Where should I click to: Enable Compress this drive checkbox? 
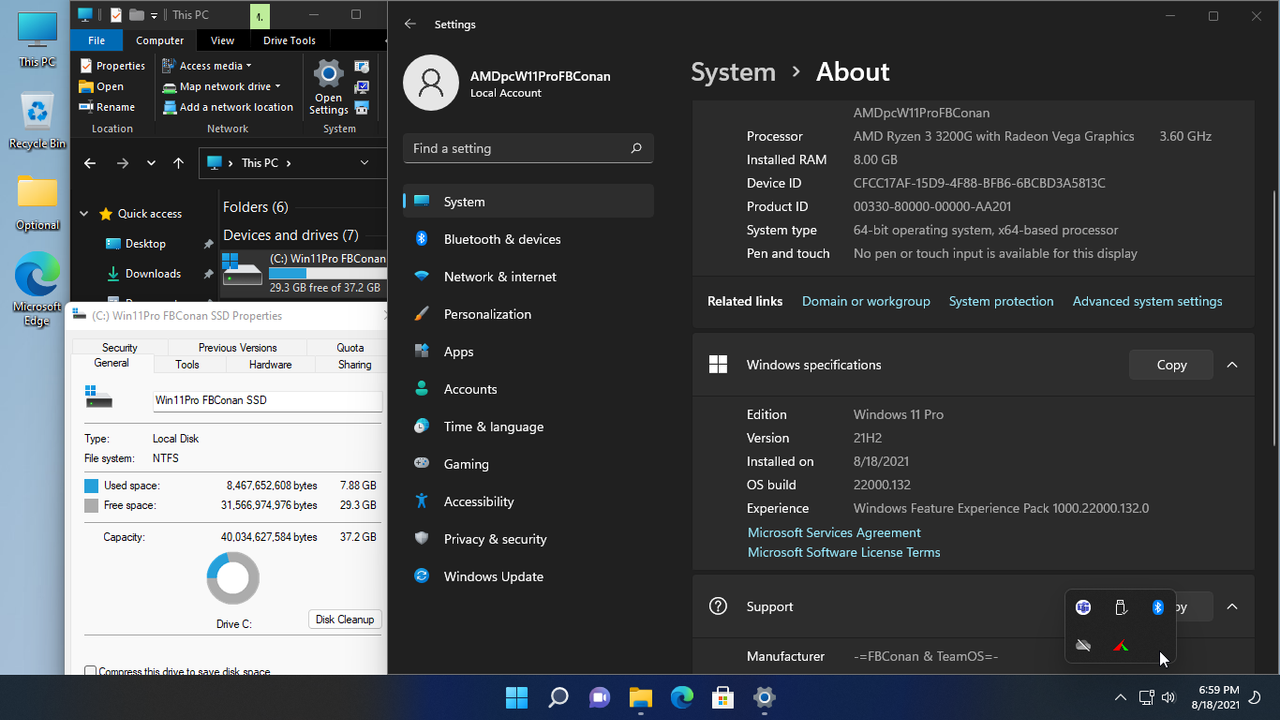pos(91,672)
